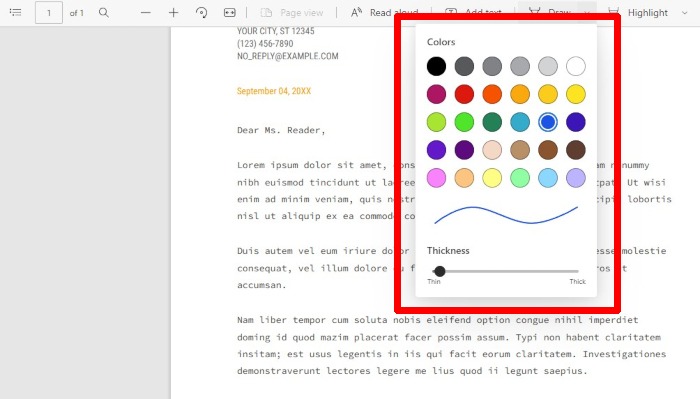Screen dimensions: 700x399
Task: Open the table of contents icon
Action: click(15, 12)
